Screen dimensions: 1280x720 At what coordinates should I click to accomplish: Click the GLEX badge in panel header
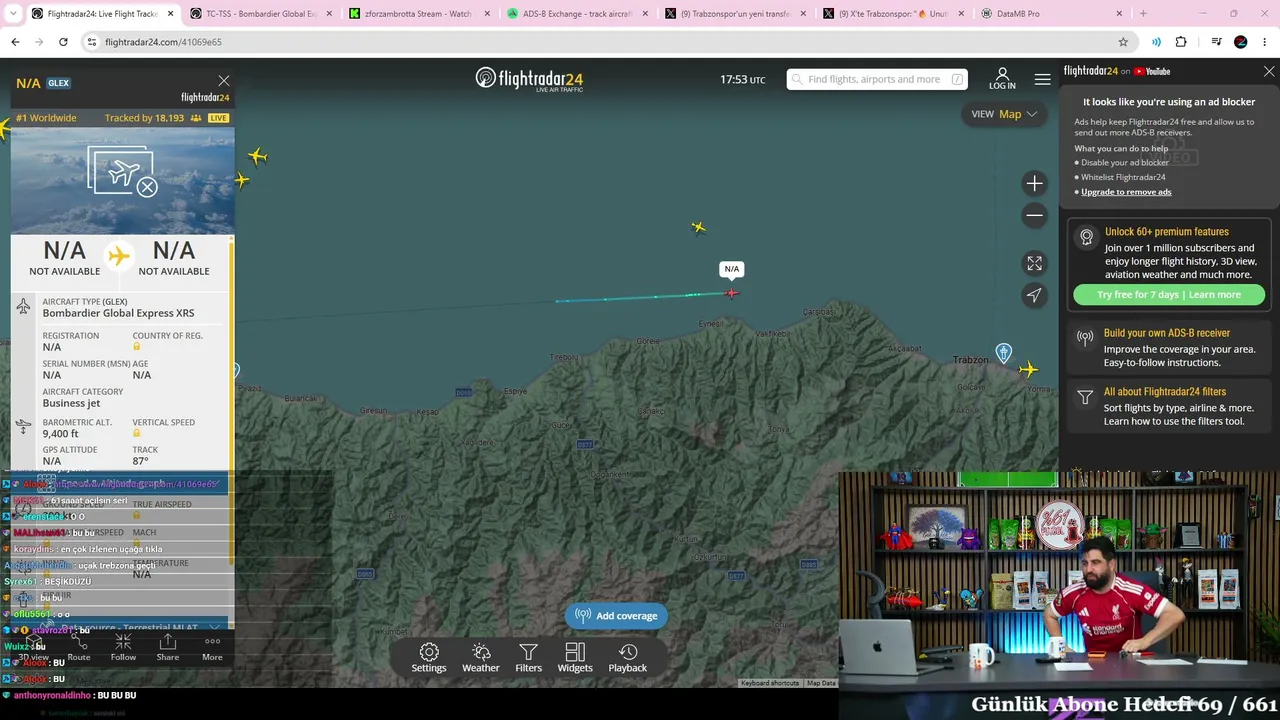[58, 83]
